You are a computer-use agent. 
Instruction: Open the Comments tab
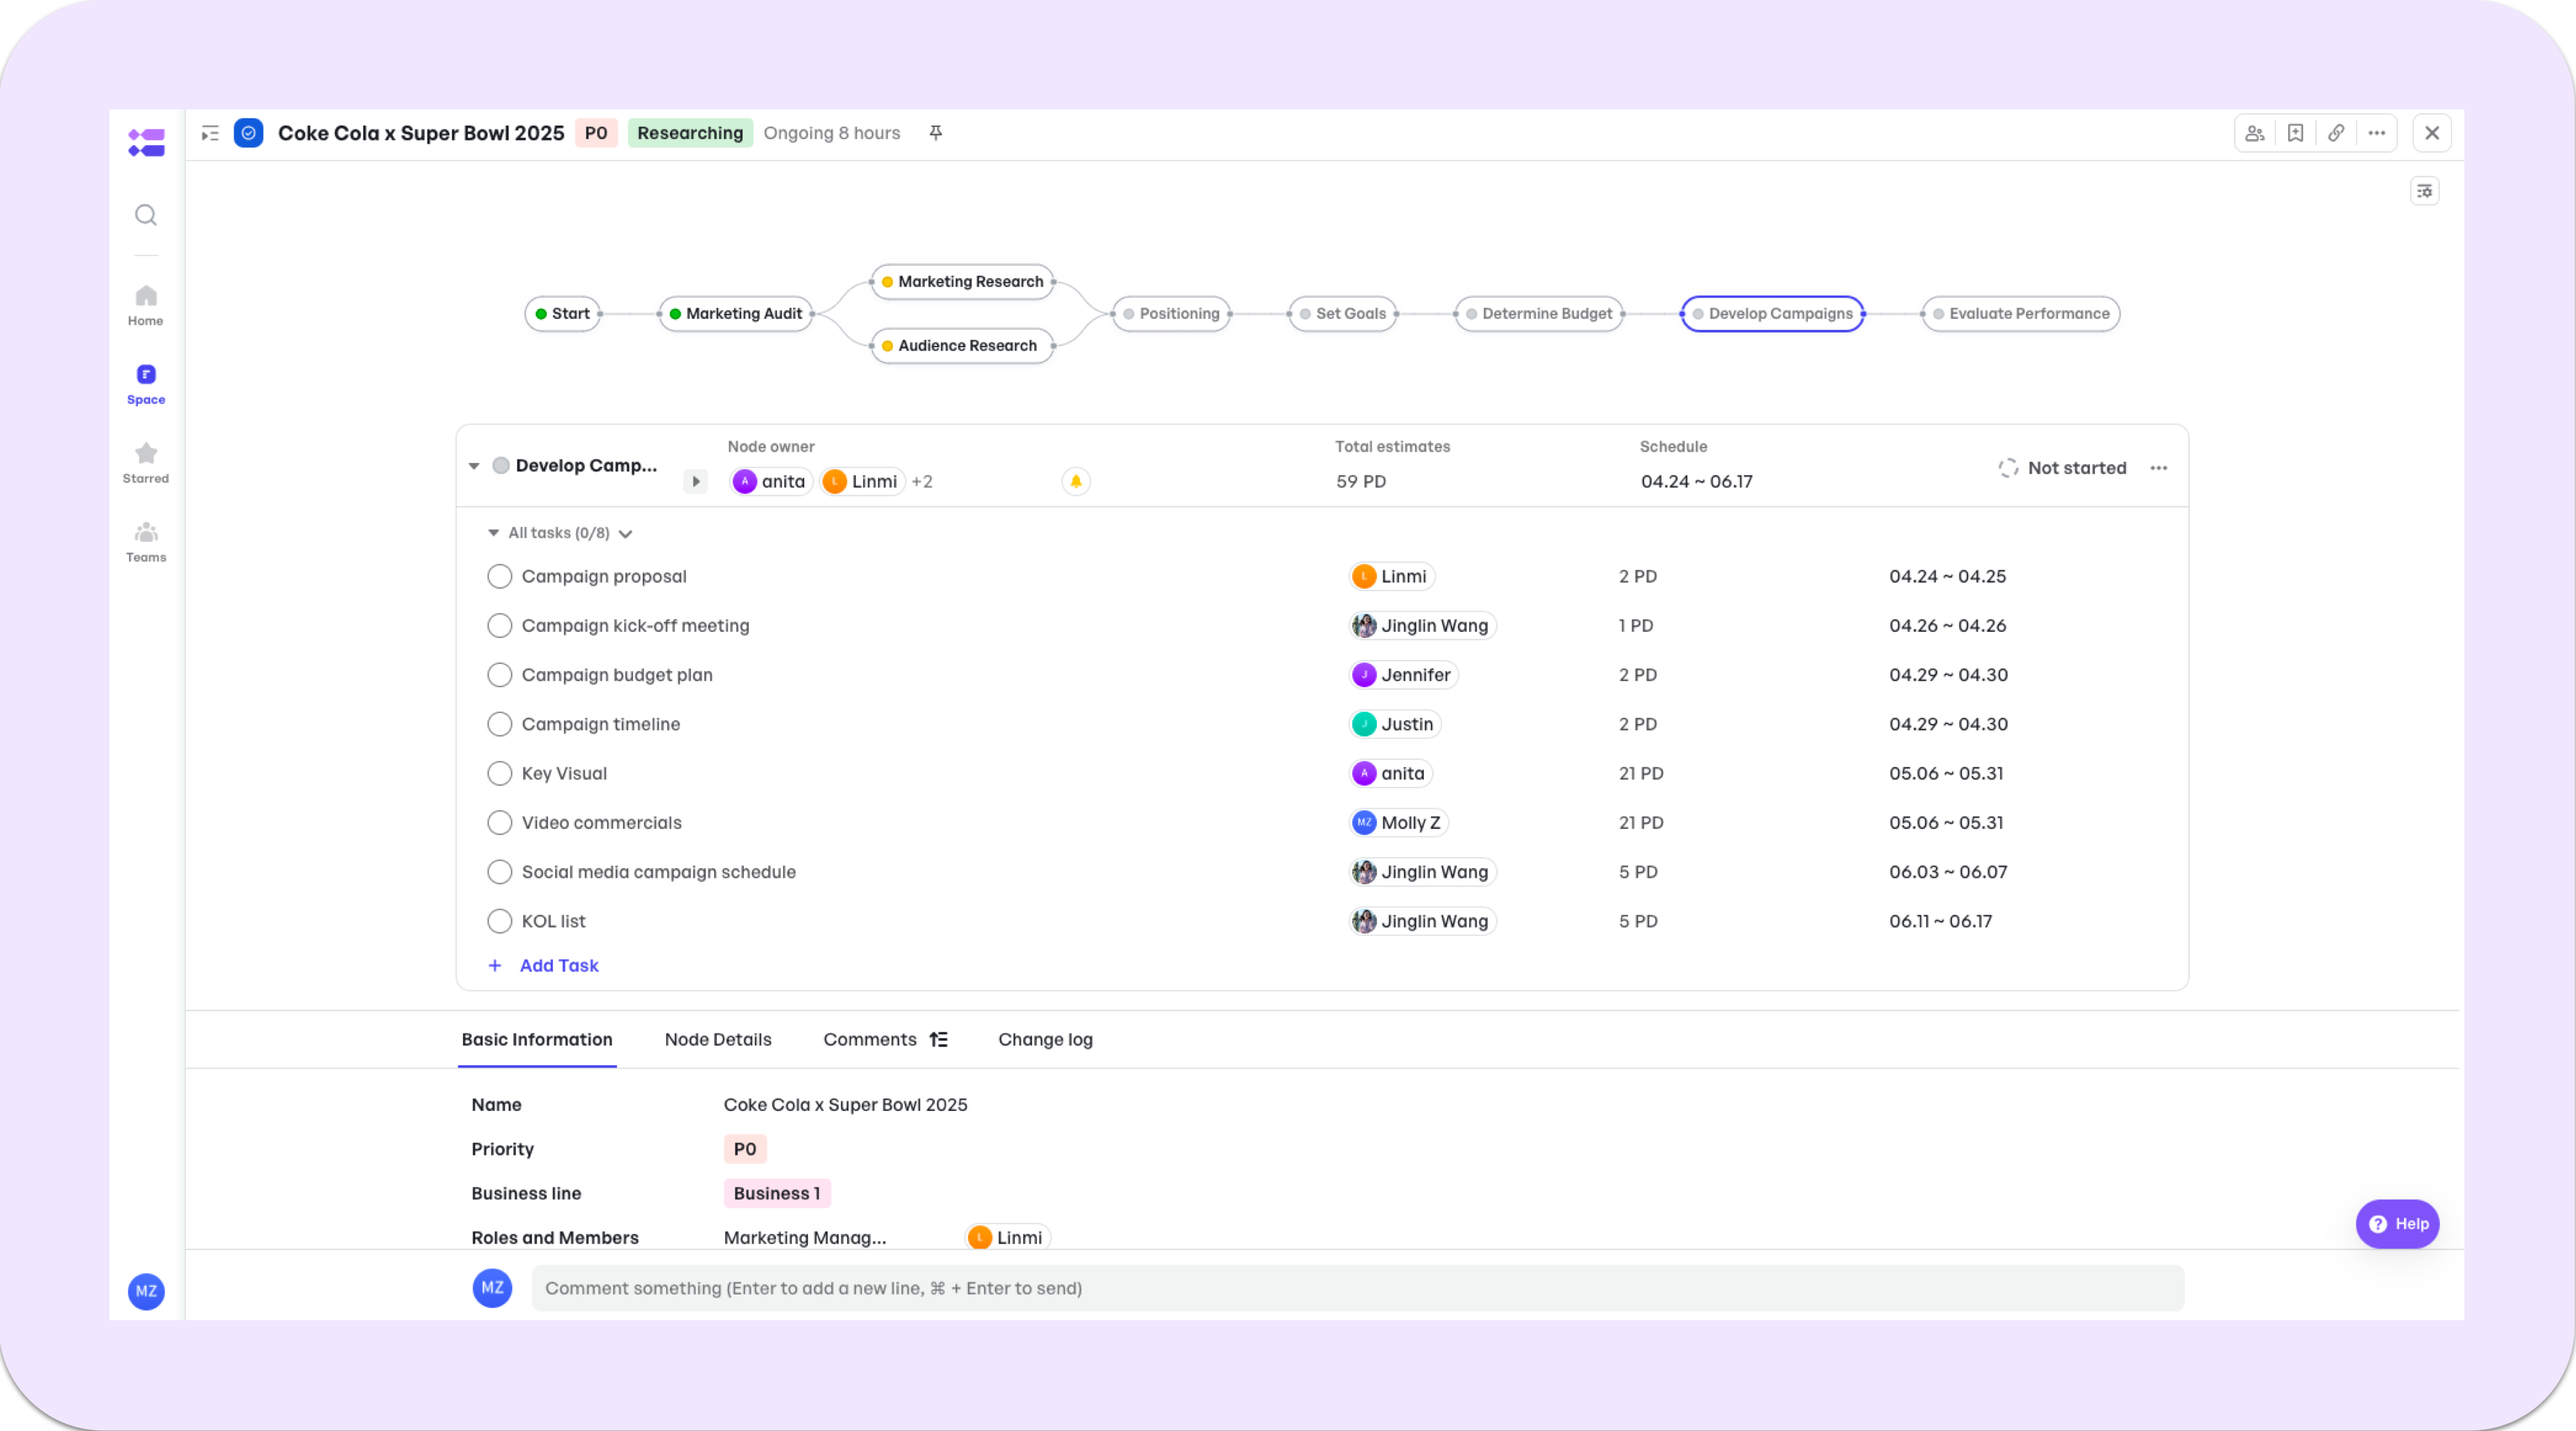click(870, 1039)
